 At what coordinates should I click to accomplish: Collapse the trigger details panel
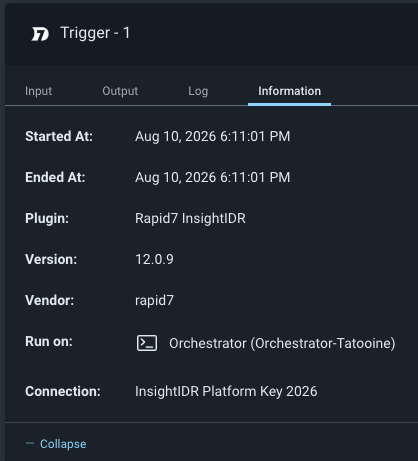click(x=63, y=444)
